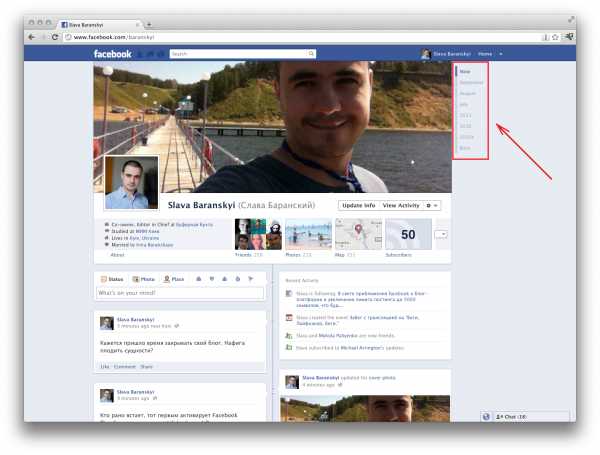The width and height of the screenshot is (600, 455).
Task: Click the audience icon beside the first post's timestamp
Action: tap(176, 326)
